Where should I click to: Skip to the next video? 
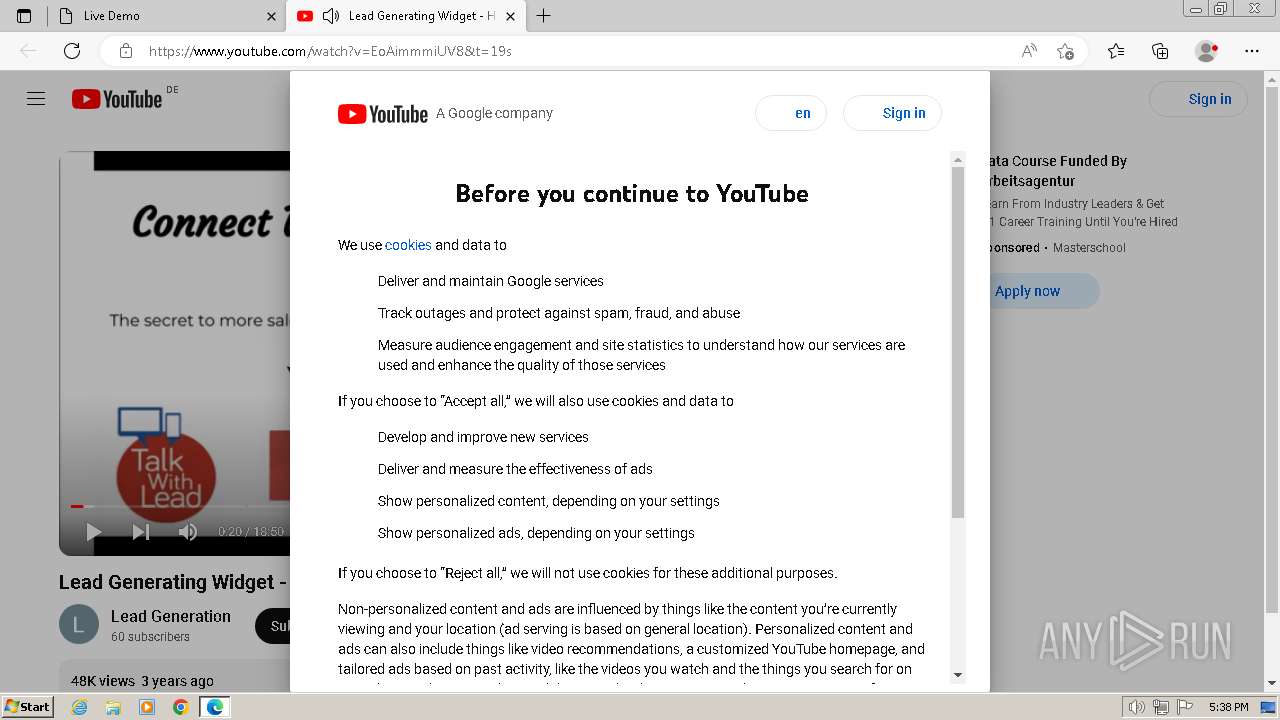click(141, 532)
